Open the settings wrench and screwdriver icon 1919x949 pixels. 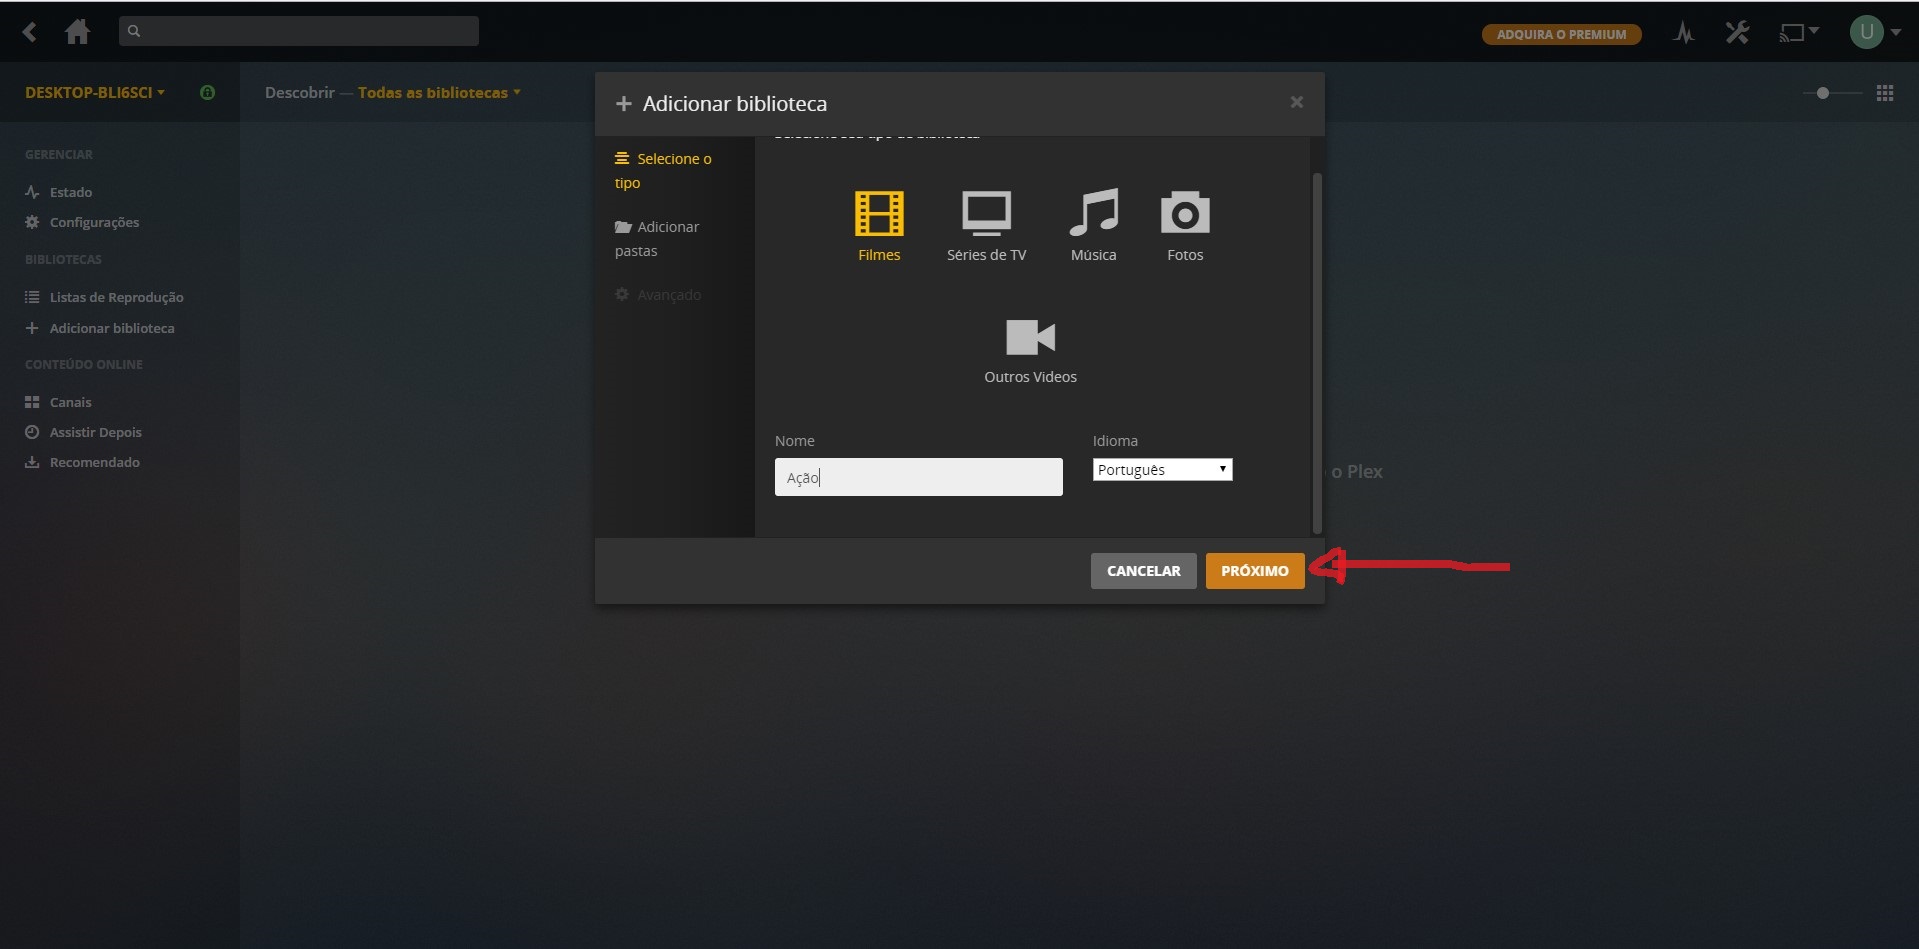click(1738, 33)
